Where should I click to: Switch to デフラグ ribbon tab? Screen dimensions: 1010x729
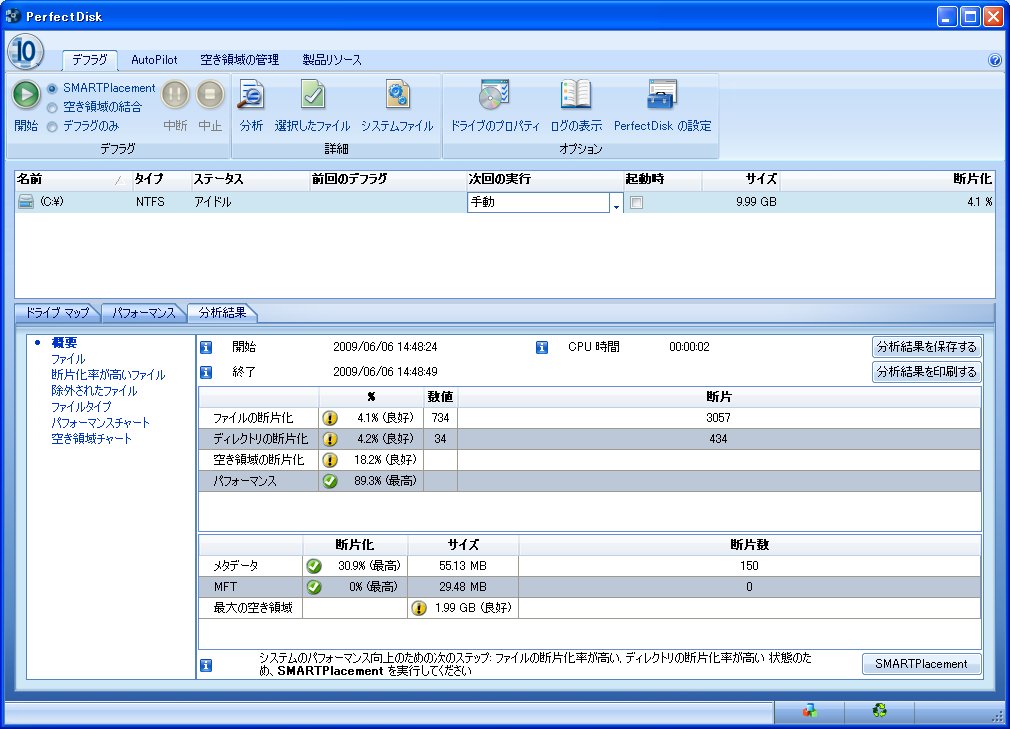click(90, 60)
